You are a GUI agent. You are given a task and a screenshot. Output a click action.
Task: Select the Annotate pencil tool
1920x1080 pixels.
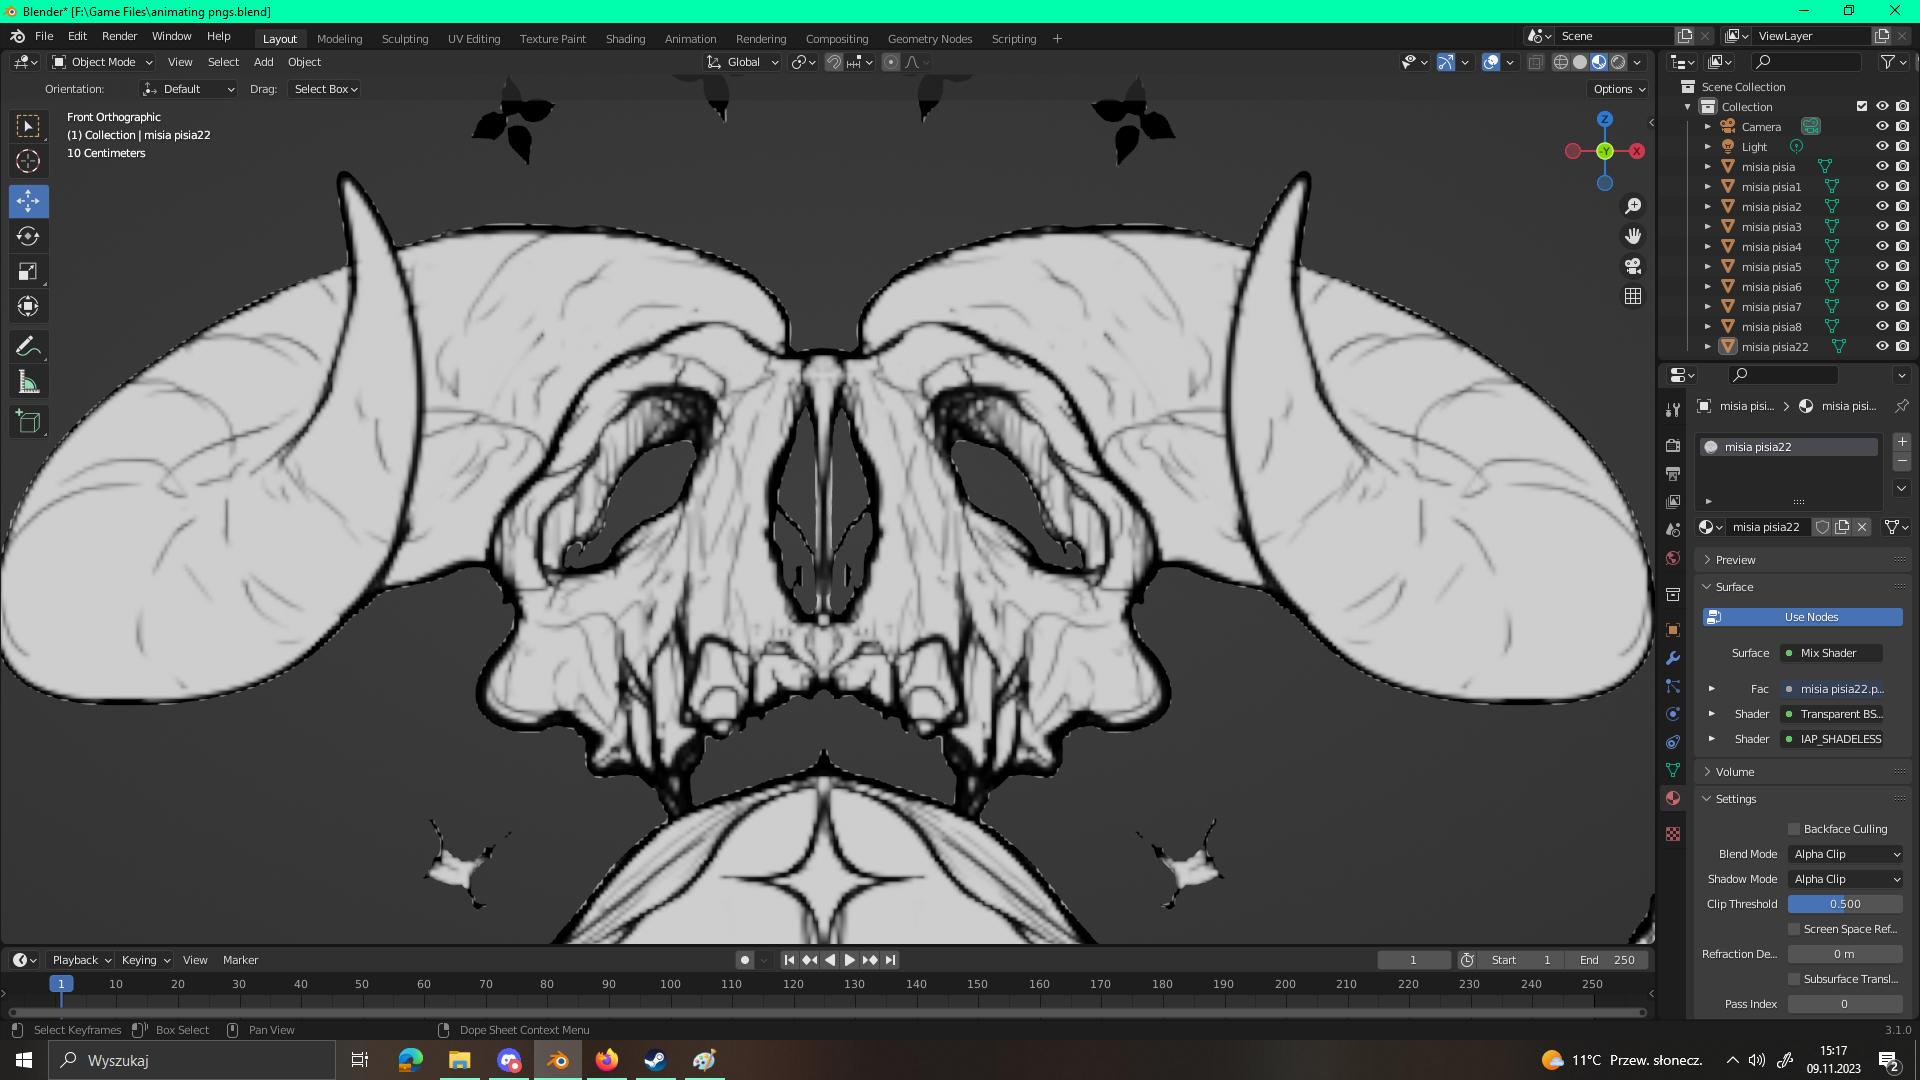click(x=28, y=347)
